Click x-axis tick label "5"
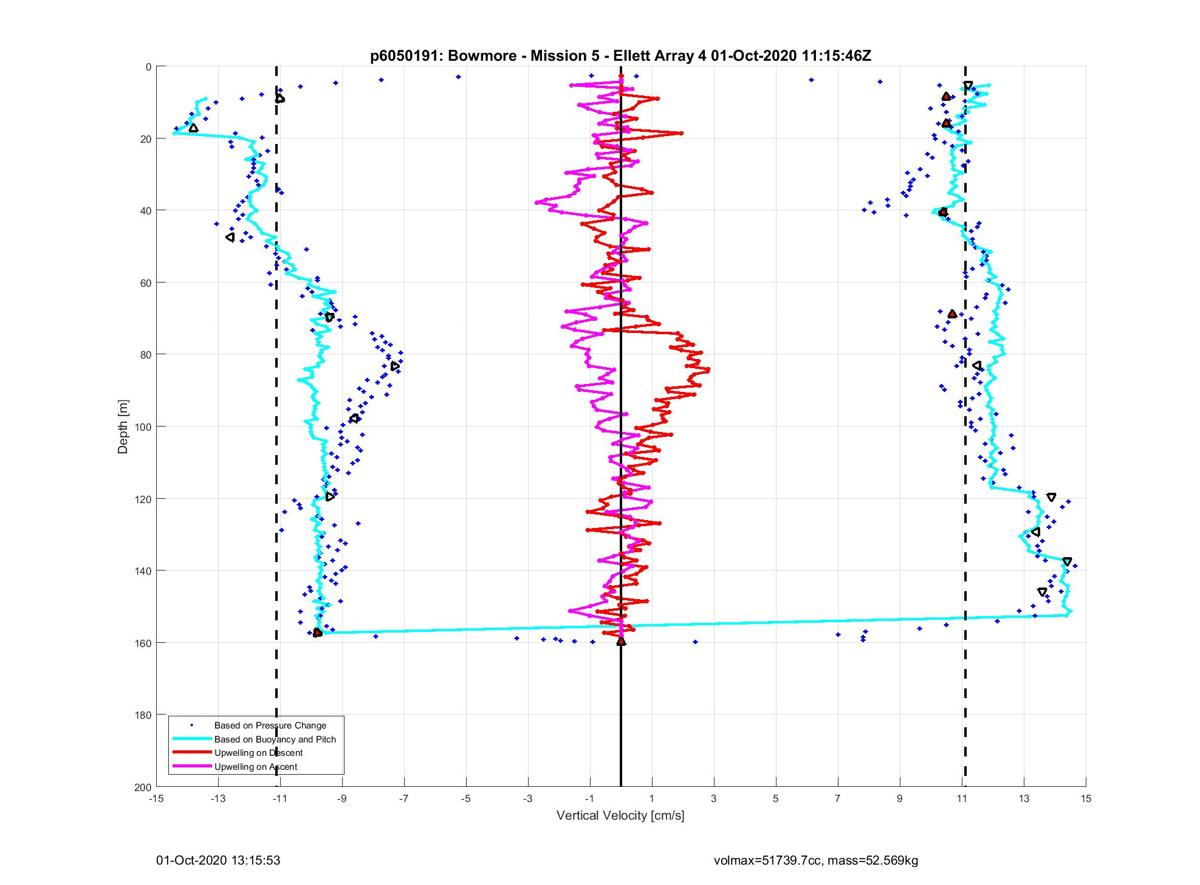Image resolution: width=1200 pixels, height=885 pixels. click(x=776, y=799)
